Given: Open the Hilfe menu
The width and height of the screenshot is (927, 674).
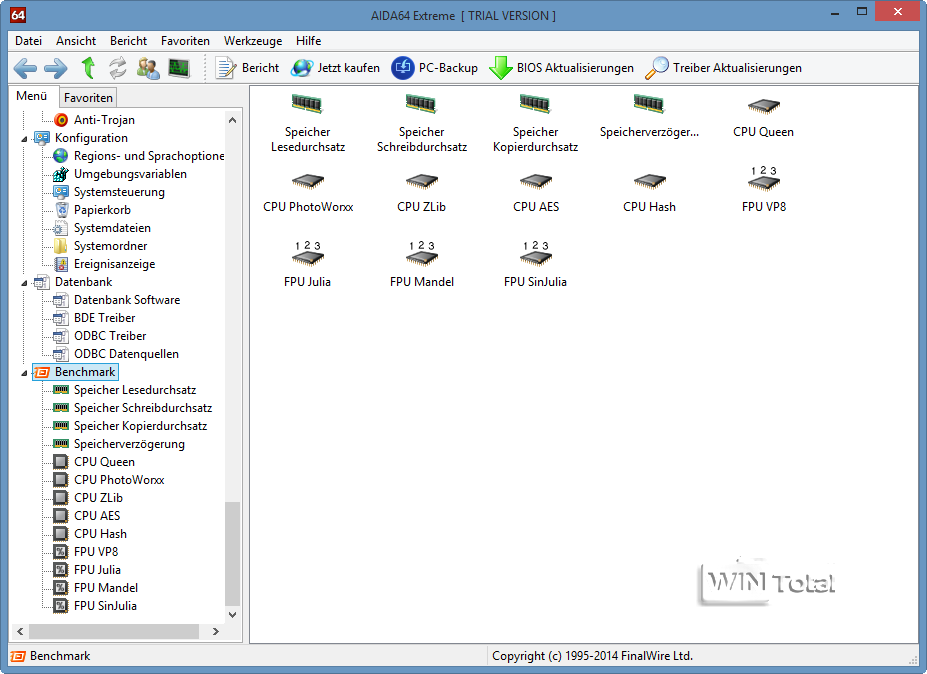Looking at the screenshot, I should click(x=308, y=41).
